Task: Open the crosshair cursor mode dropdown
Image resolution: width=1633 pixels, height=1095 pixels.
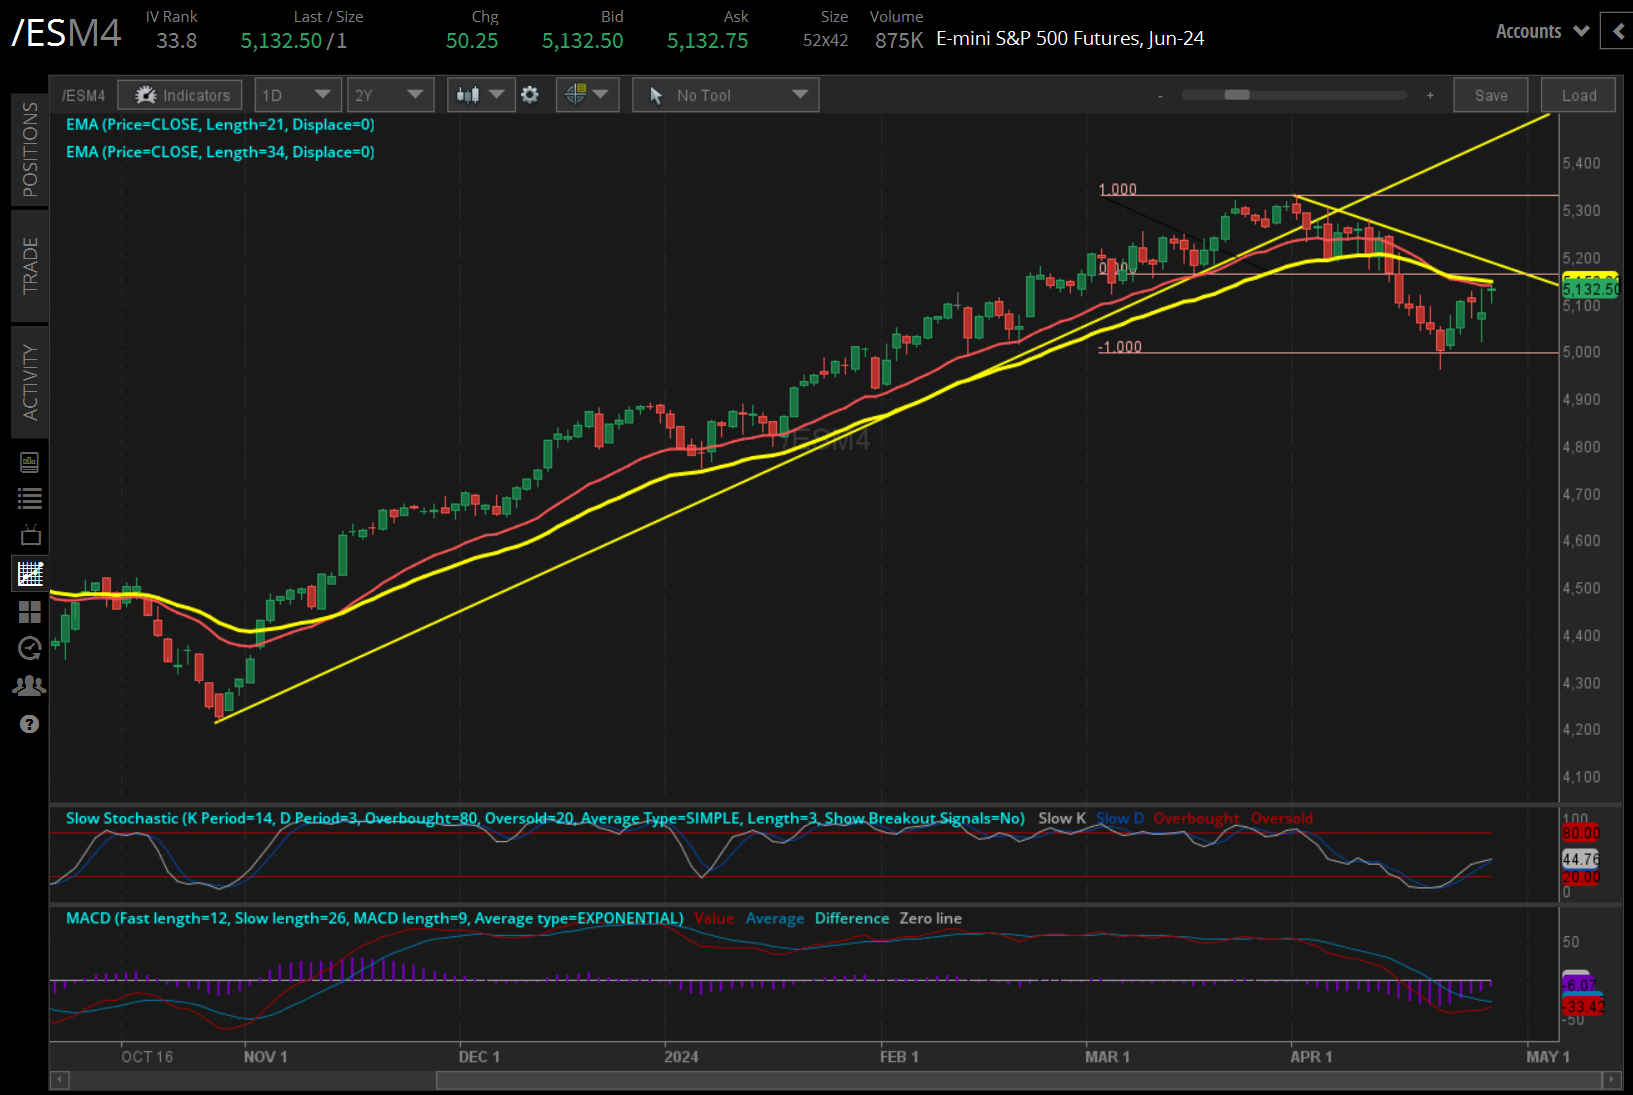Action: (x=587, y=95)
